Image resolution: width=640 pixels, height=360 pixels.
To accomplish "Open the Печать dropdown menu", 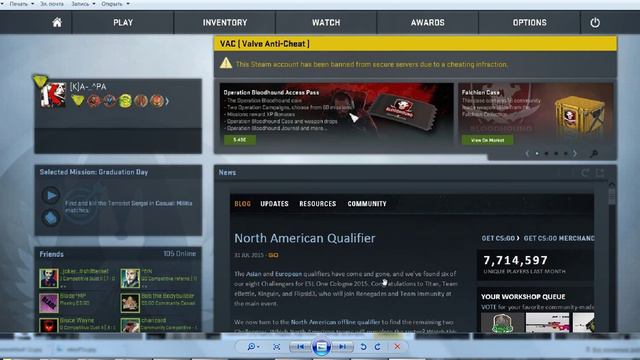I will click(21, 4).
